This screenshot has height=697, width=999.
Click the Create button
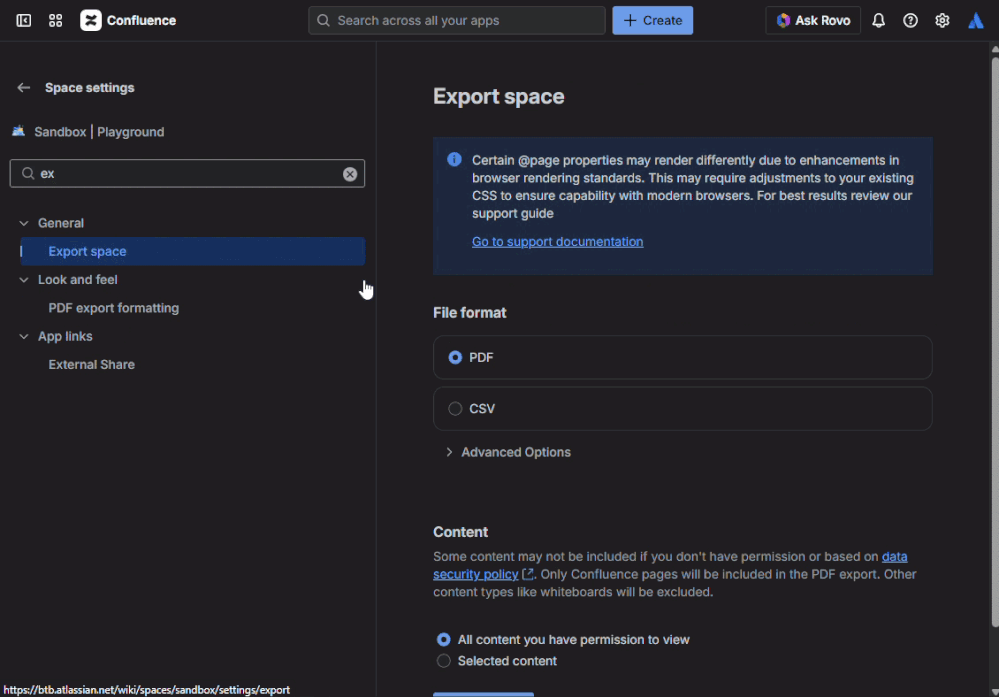click(652, 20)
